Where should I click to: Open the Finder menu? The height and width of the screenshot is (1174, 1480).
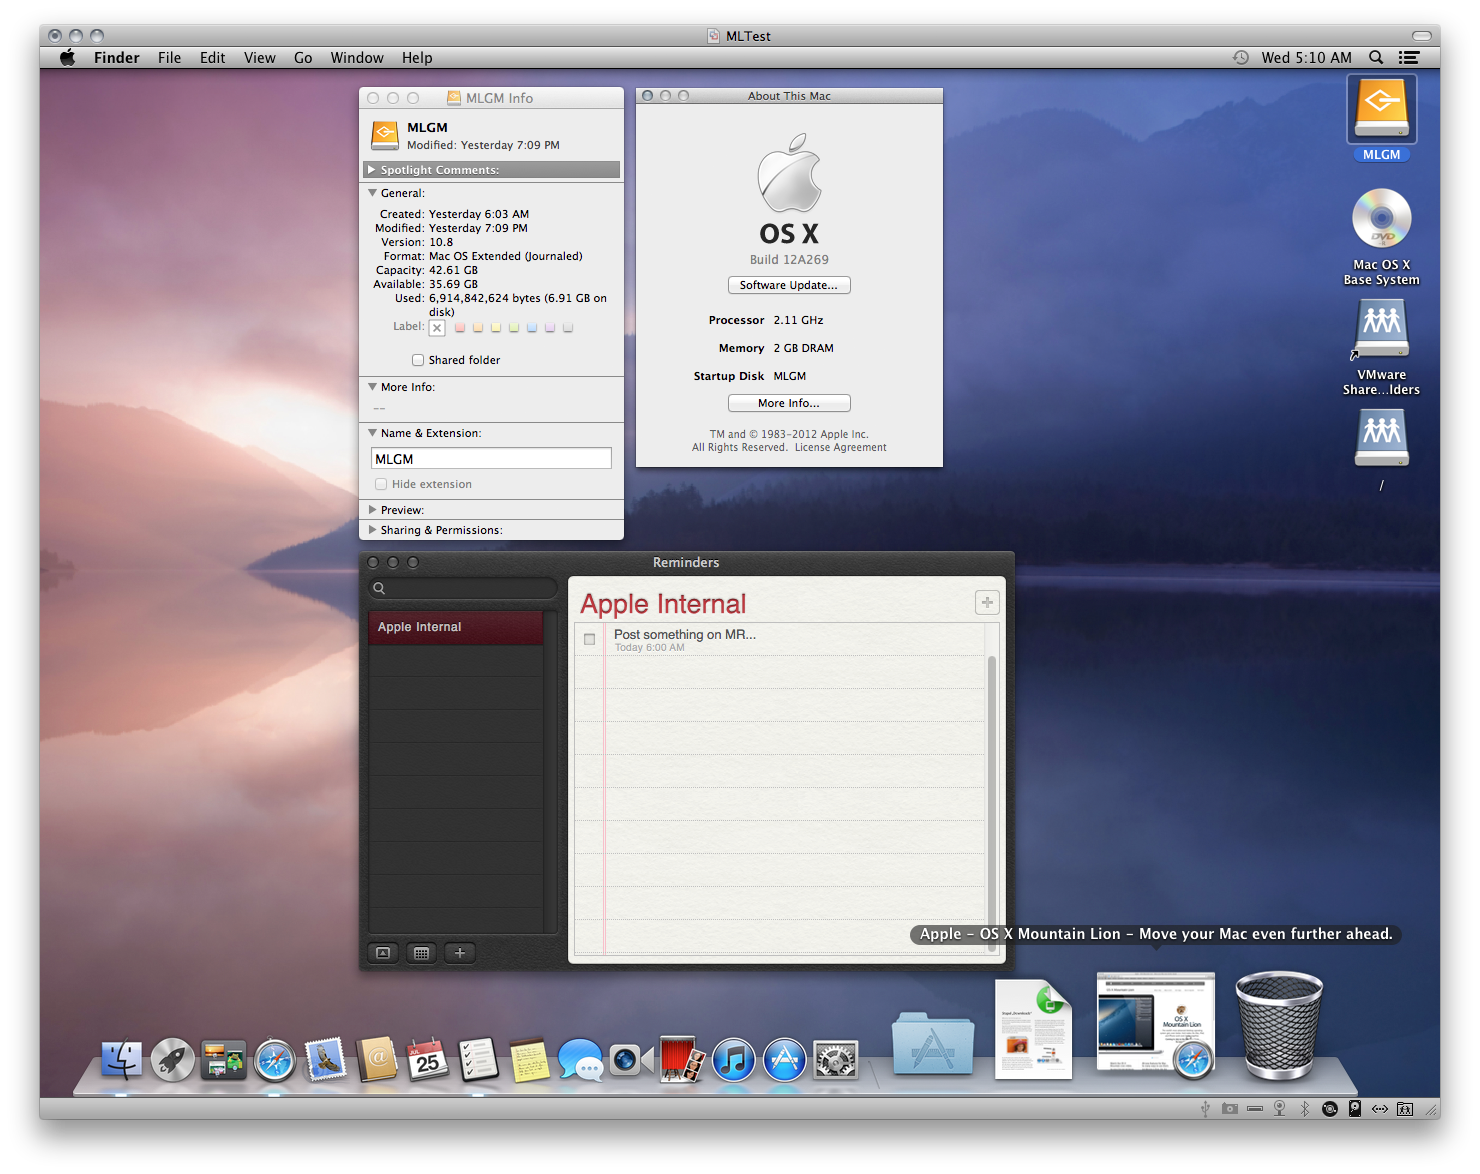(x=117, y=58)
